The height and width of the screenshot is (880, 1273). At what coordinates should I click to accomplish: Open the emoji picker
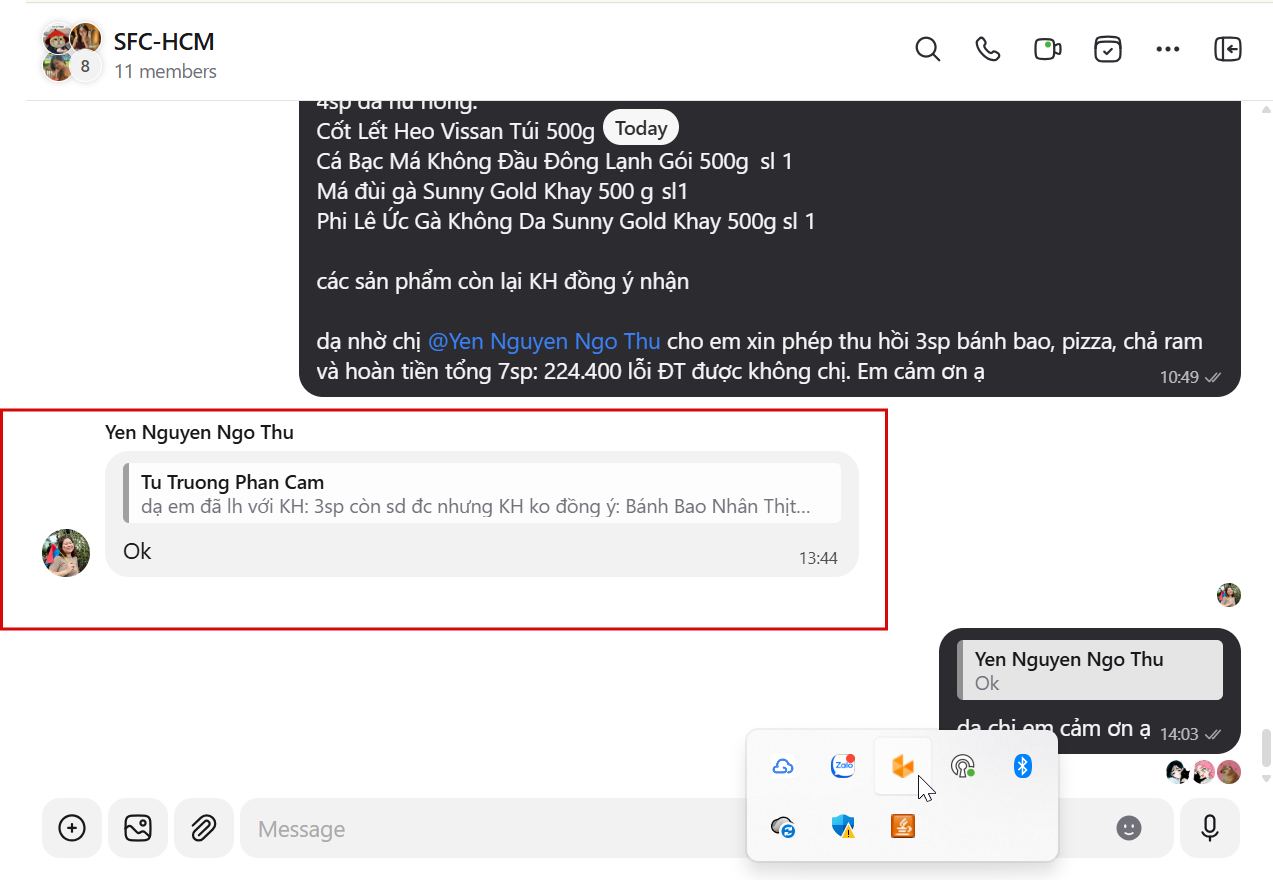[1129, 828]
